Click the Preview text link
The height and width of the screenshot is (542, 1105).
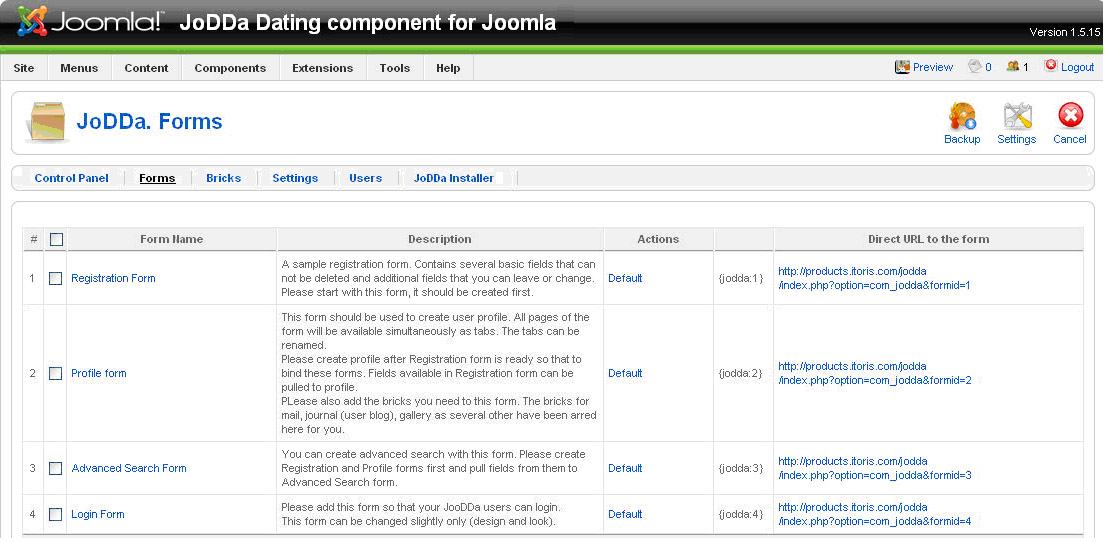pyautogui.click(x=933, y=67)
